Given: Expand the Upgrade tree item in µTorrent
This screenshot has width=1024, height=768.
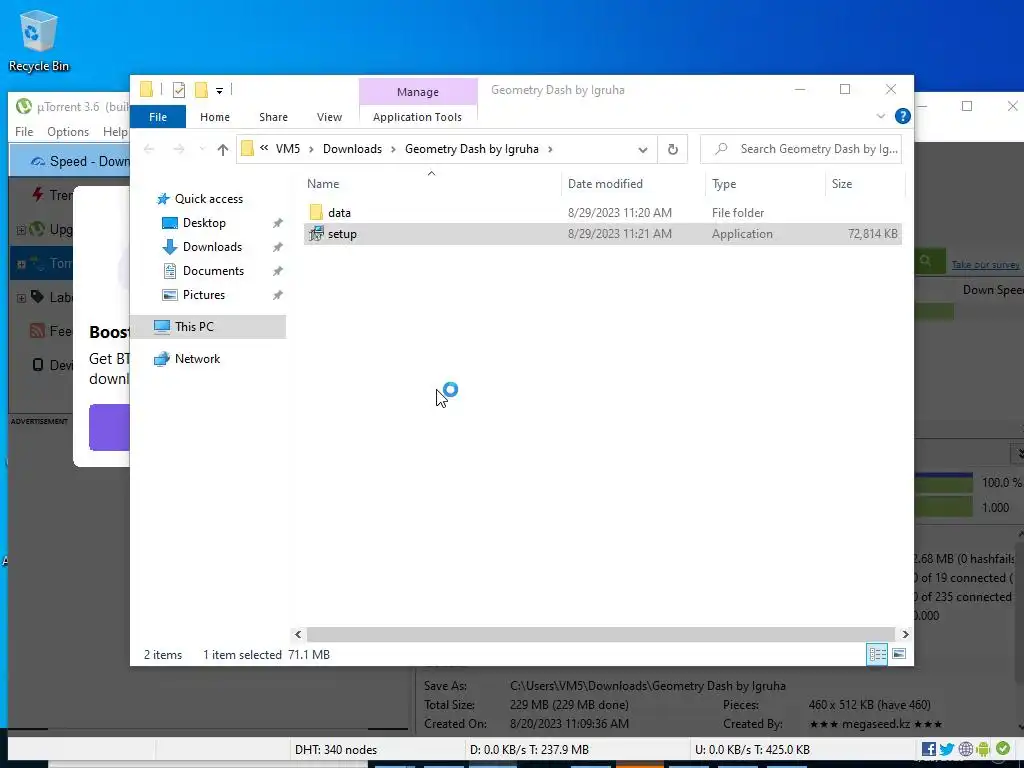Looking at the screenshot, I should (21, 230).
